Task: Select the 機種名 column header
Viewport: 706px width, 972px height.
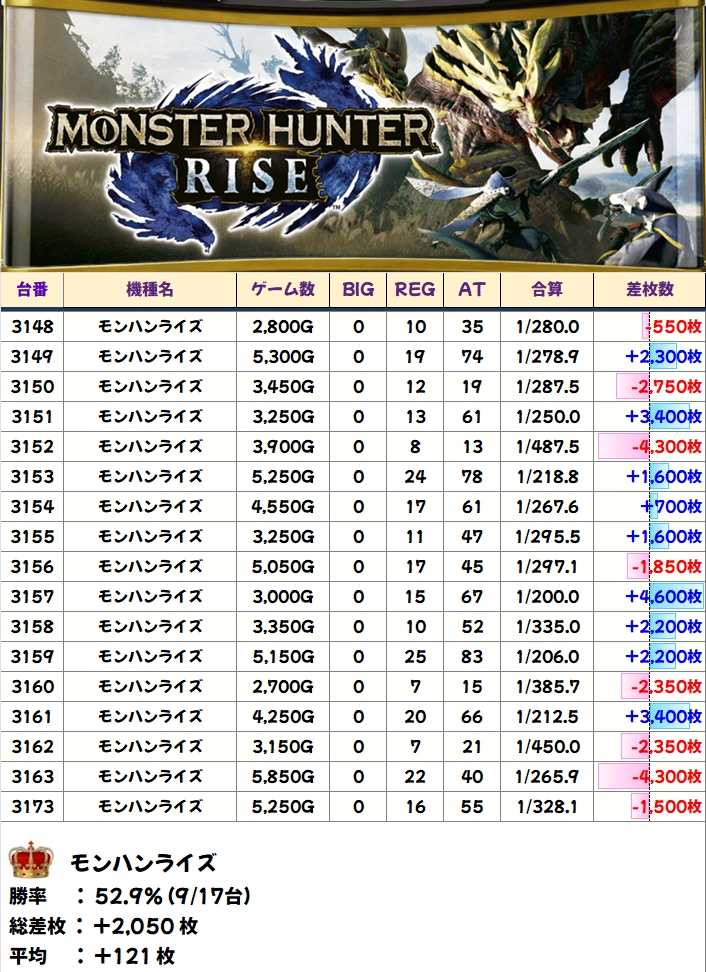Action: [x=150, y=289]
